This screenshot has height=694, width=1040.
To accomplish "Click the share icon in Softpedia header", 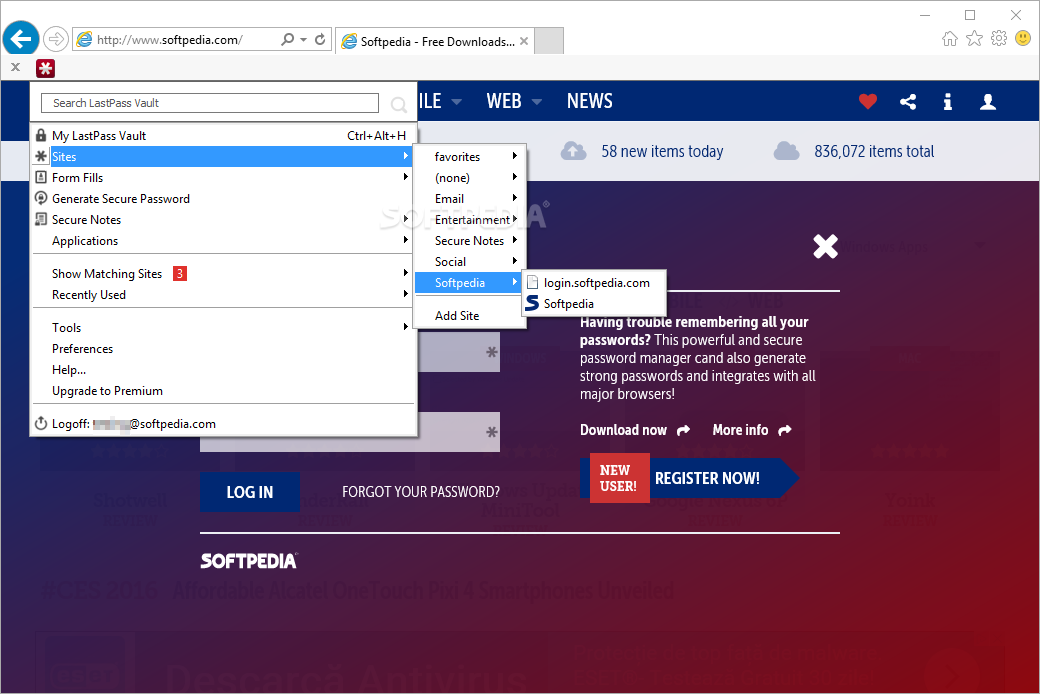I will click(x=908, y=102).
